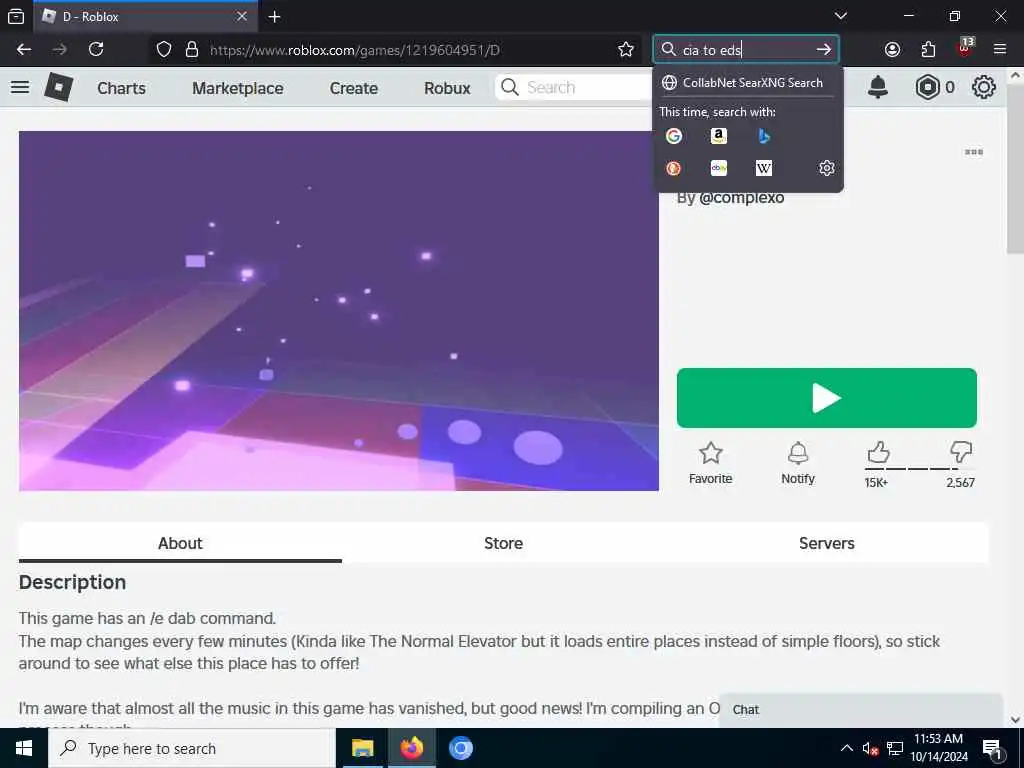The height and width of the screenshot is (768, 1024).
Task: Click the Roblox Search field
Action: pos(575,88)
